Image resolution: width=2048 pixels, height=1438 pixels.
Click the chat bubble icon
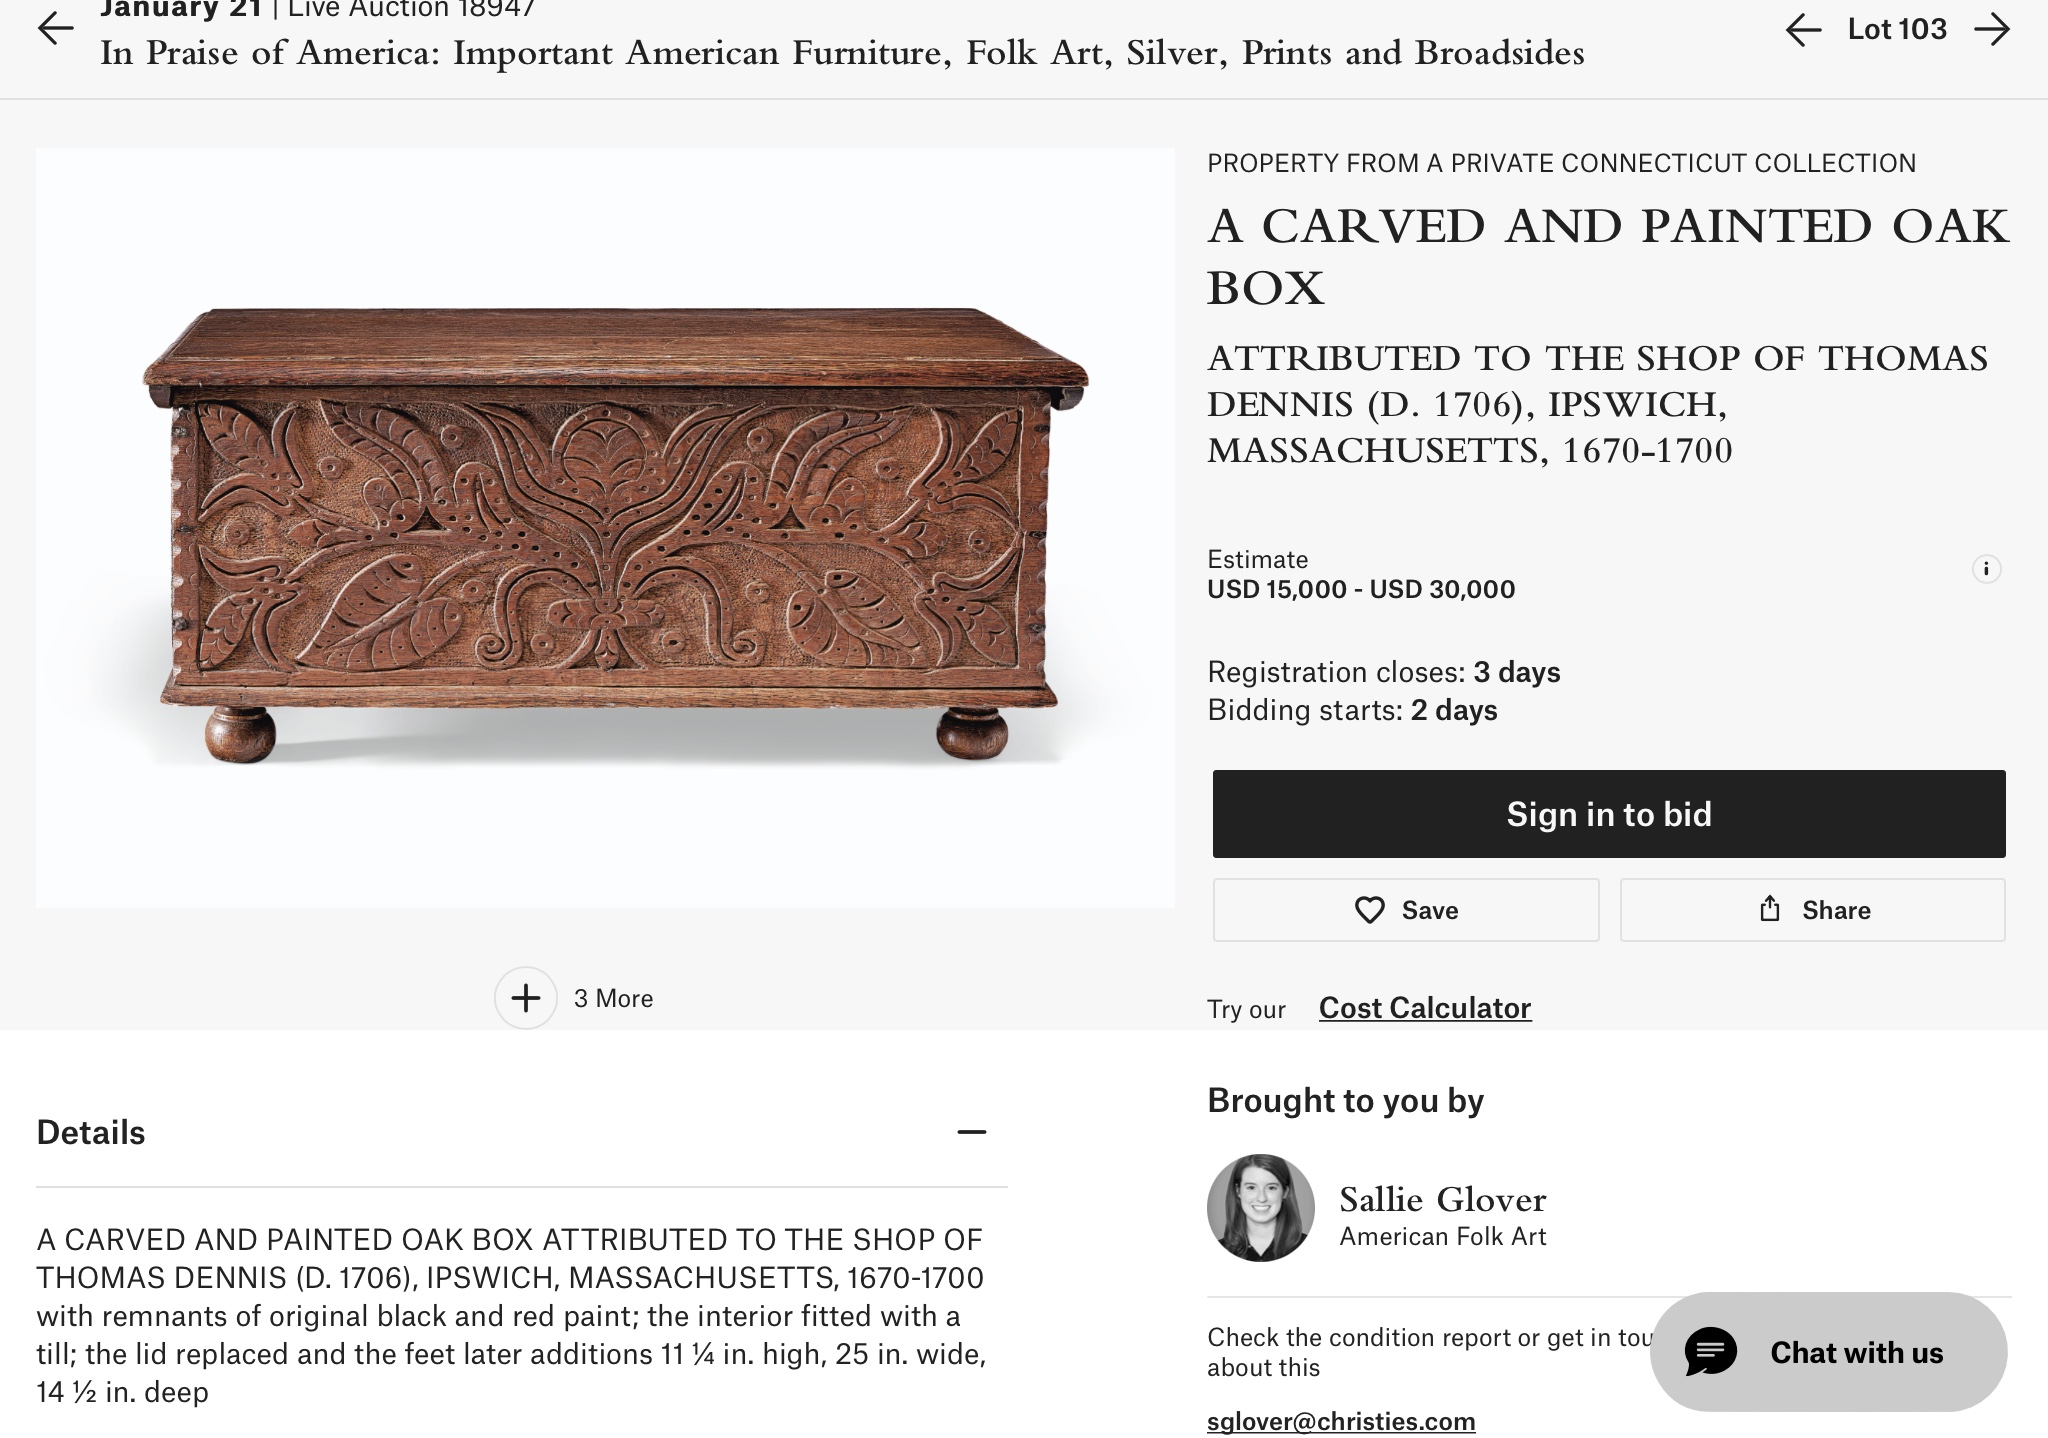coord(1711,1352)
